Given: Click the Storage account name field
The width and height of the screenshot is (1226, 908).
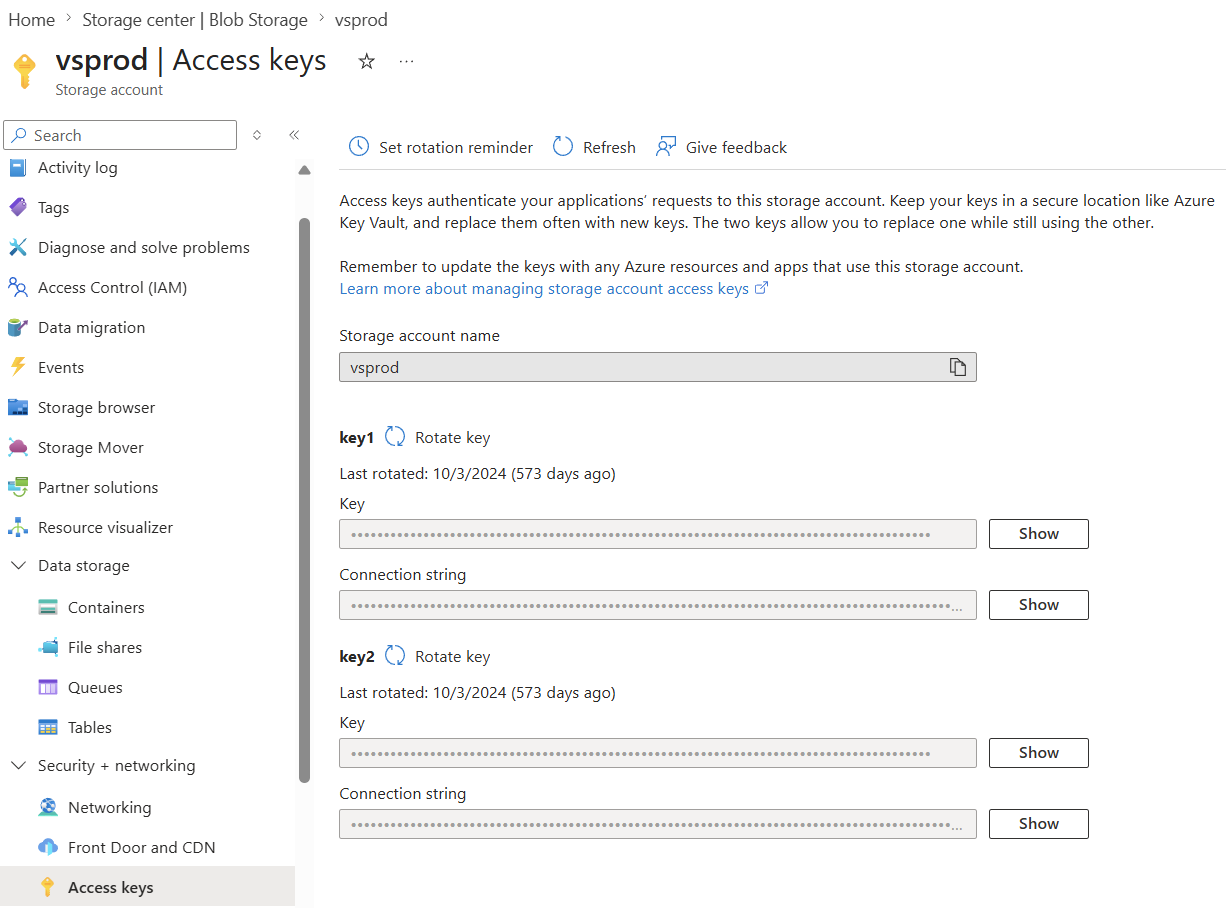Looking at the screenshot, I should (x=658, y=367).
